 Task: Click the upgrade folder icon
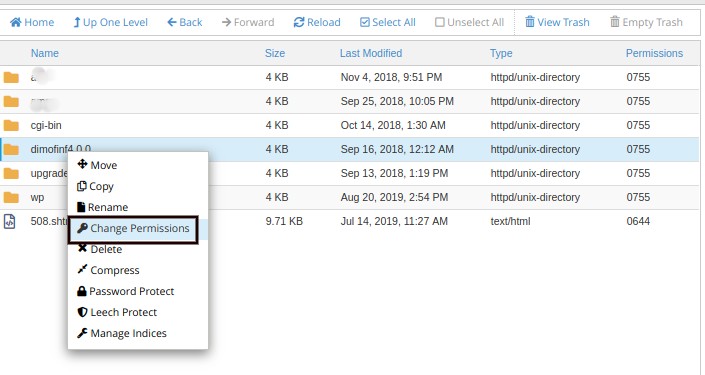(x=11, y=173)
